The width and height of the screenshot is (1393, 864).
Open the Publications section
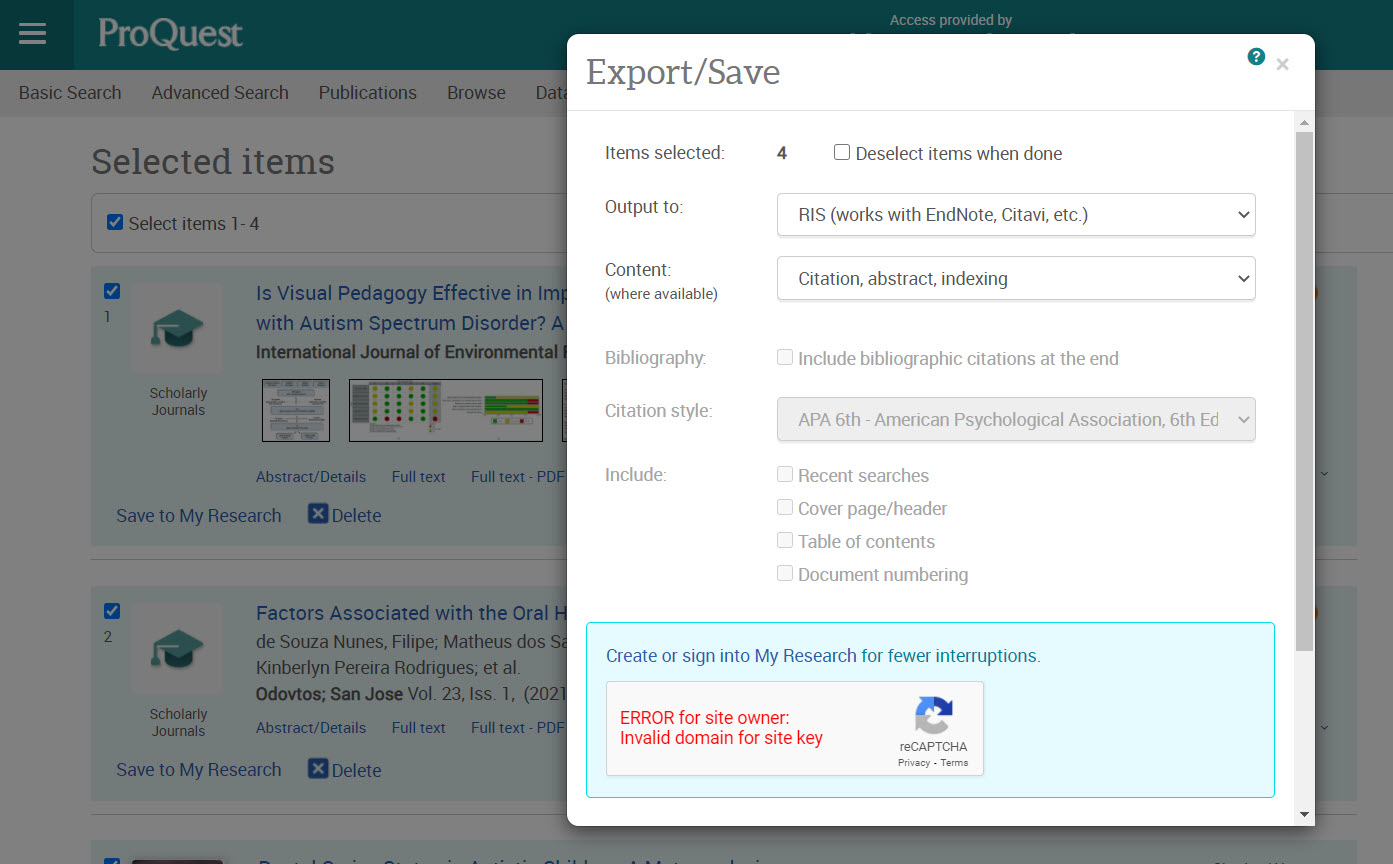pos(367,92)
